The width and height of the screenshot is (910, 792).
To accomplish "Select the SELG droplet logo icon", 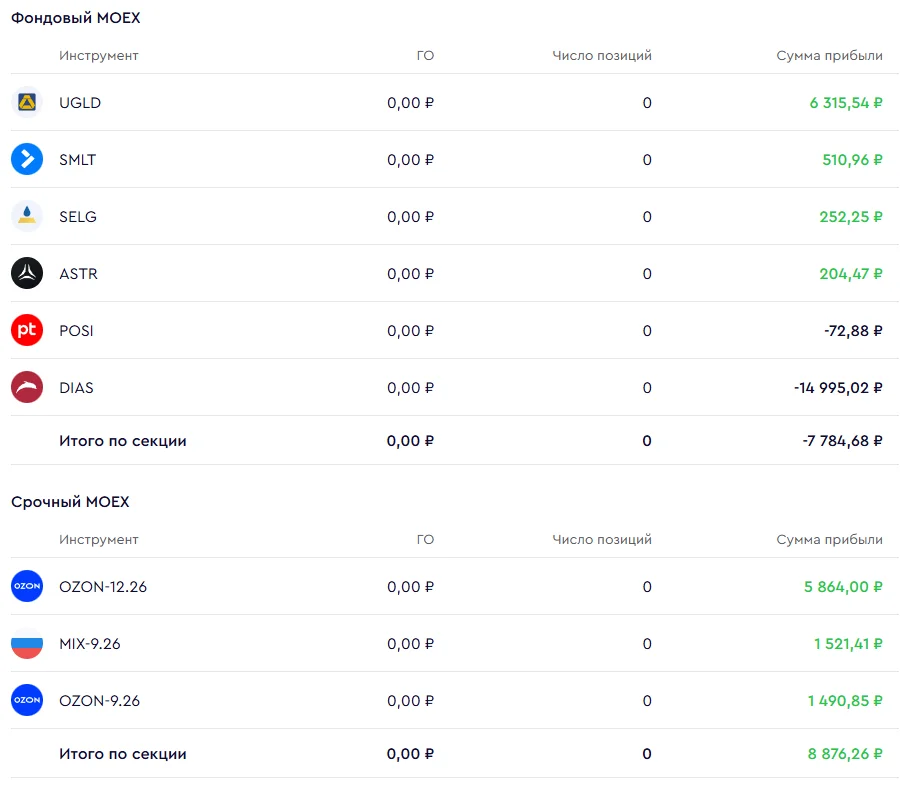I will click(x=27, y=216).
